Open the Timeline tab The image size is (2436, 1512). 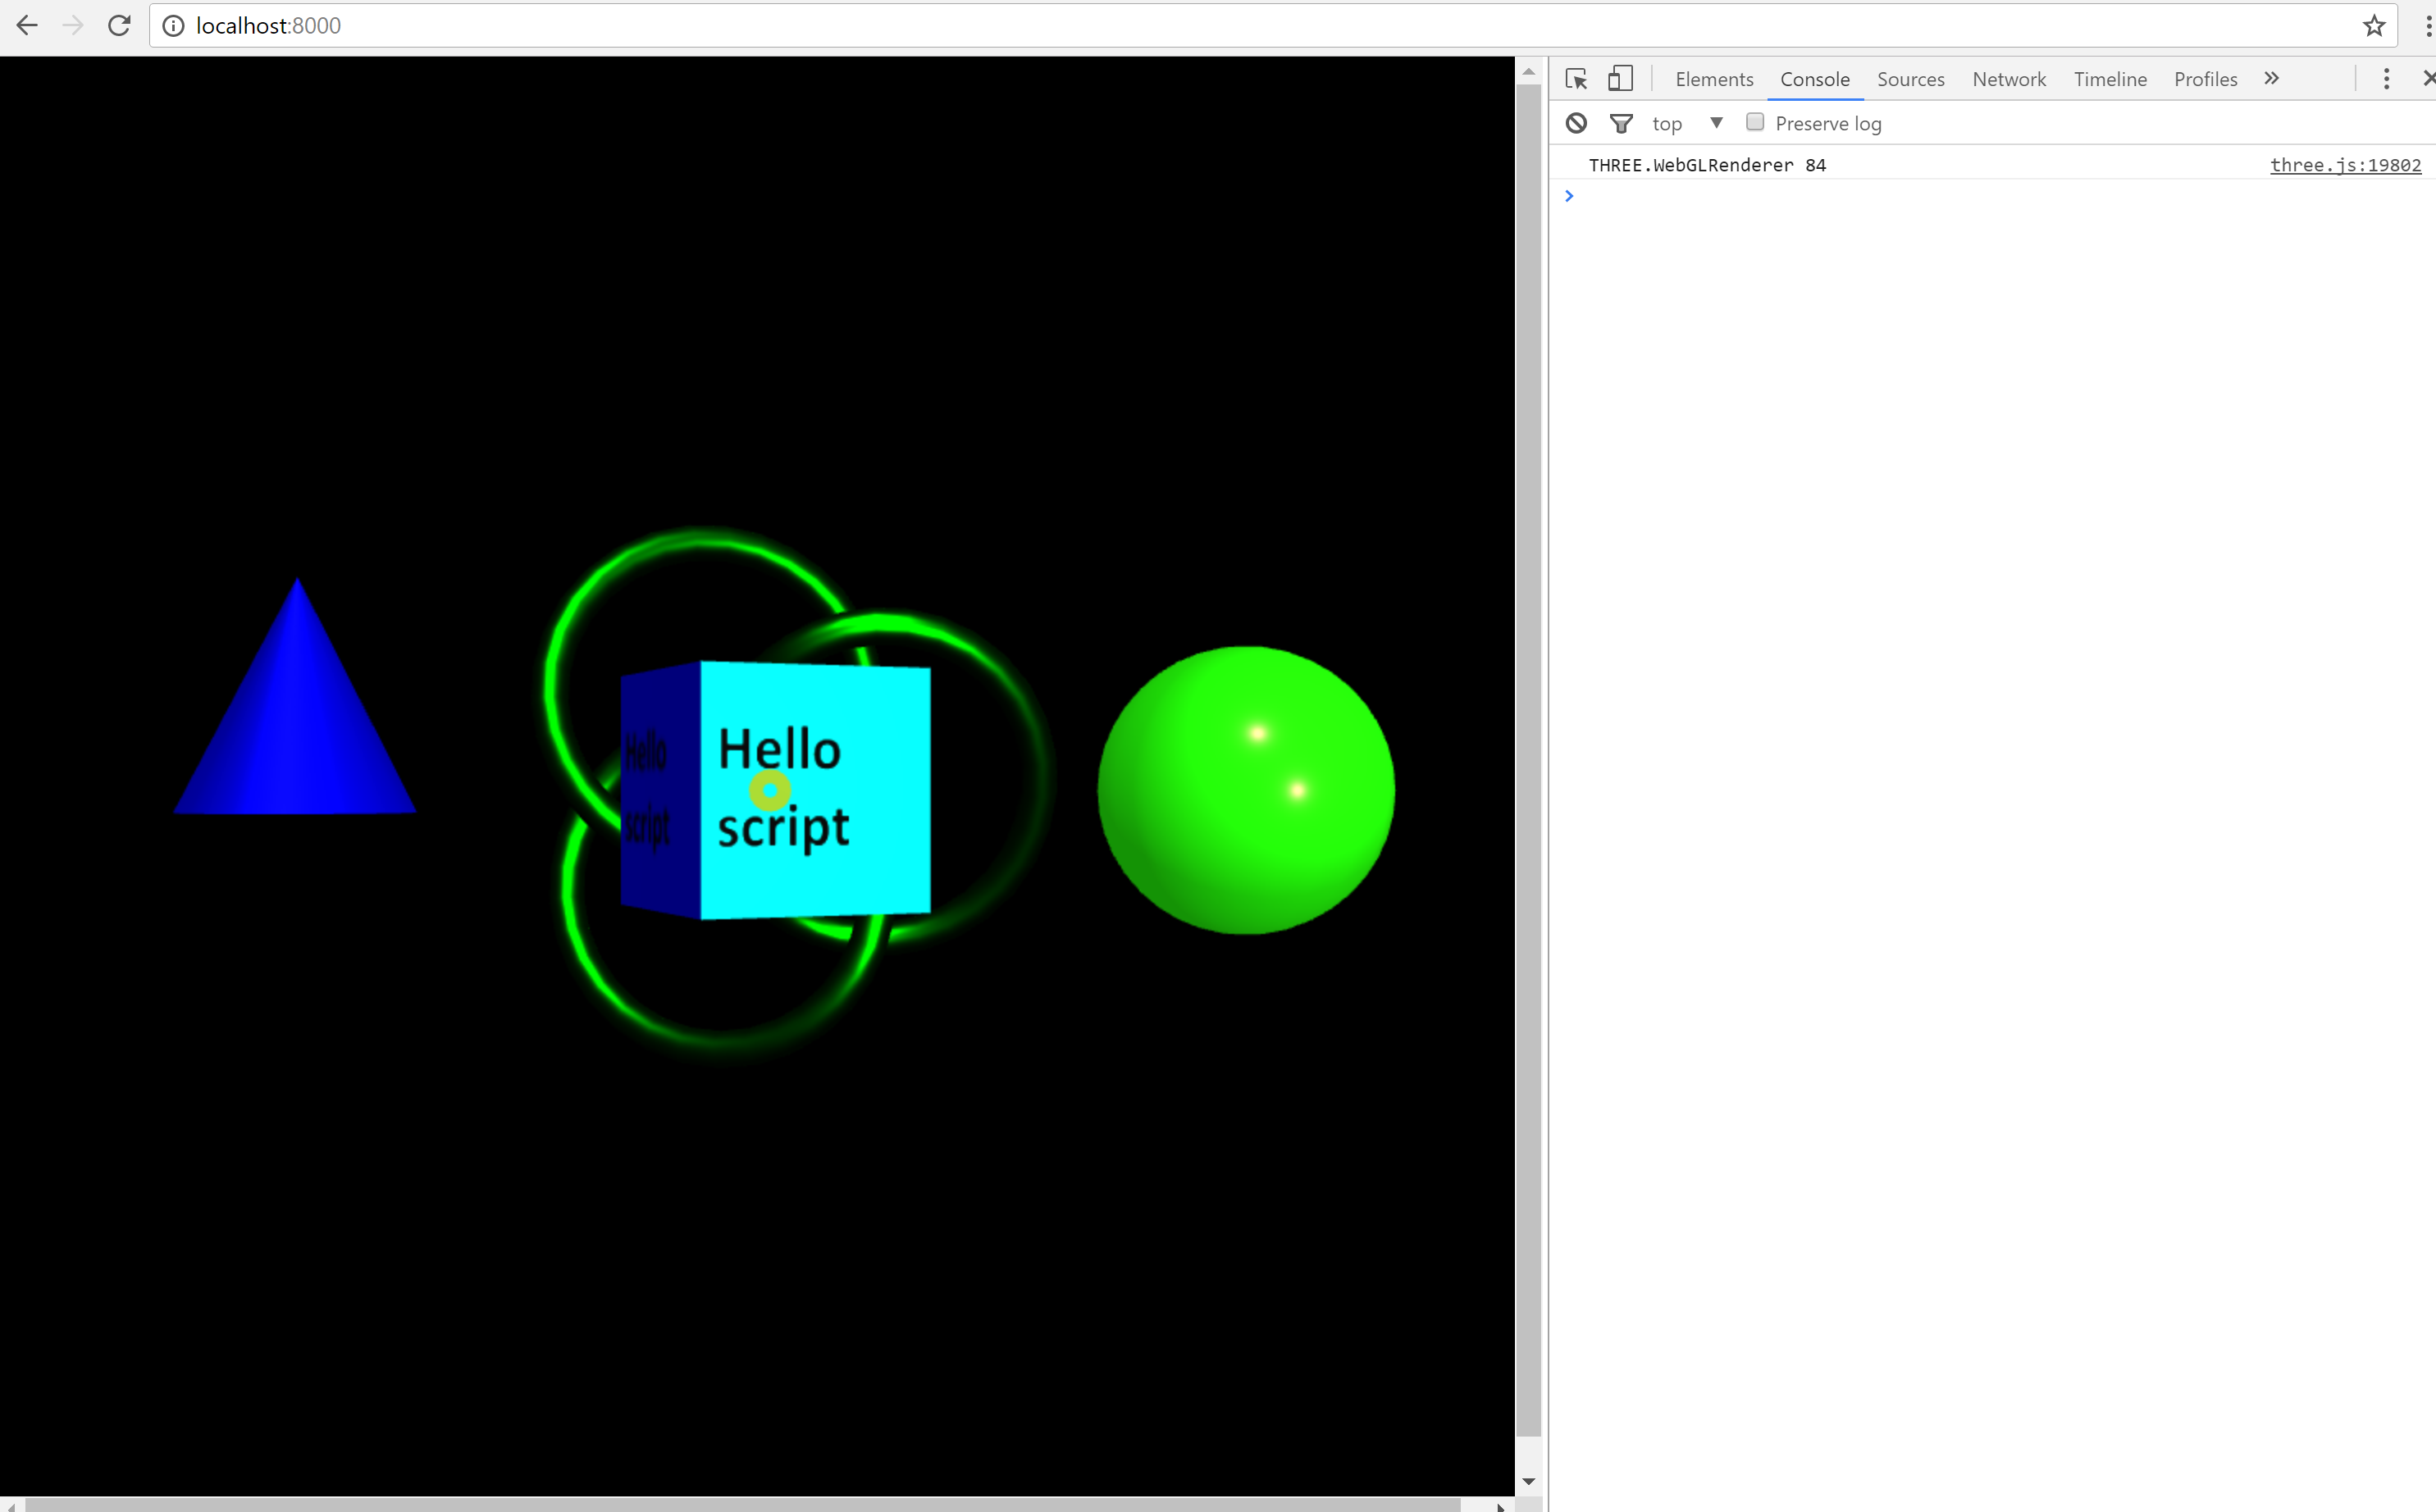pyautogui.click(x=2110, y=79)
